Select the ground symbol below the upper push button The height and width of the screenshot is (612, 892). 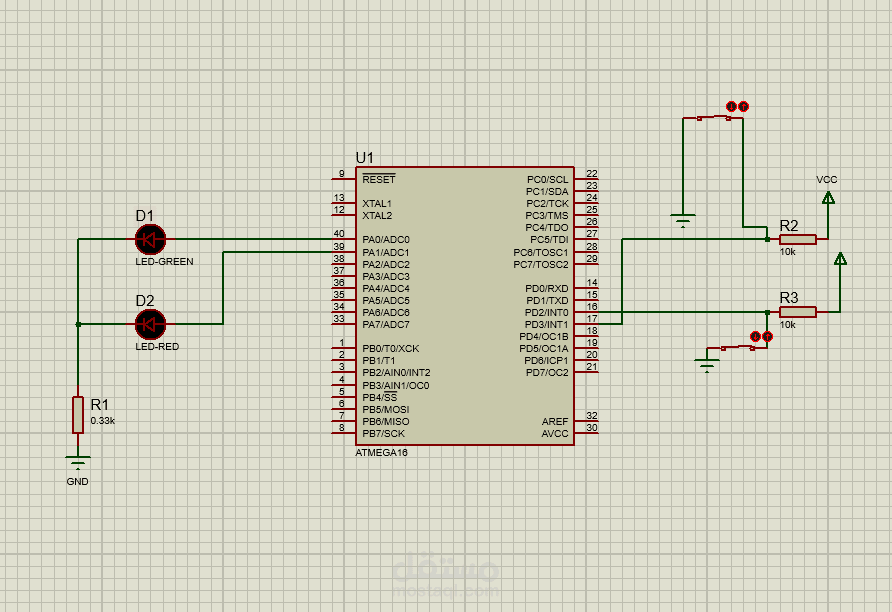(683, 220)
